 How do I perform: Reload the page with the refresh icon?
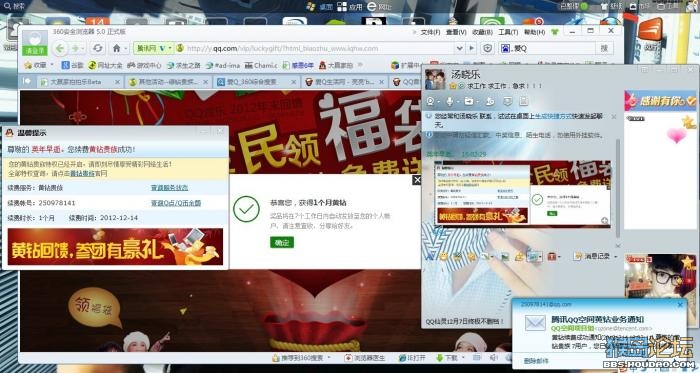(x=98, y=48)
